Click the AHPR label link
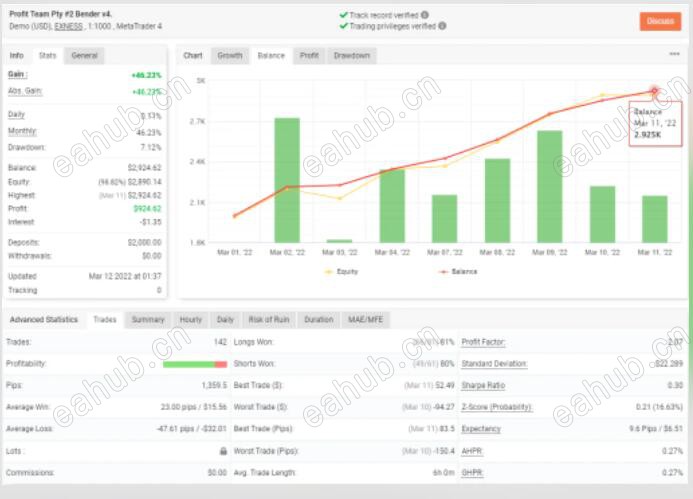Viewport: 693px width, 499px height. 472,451
